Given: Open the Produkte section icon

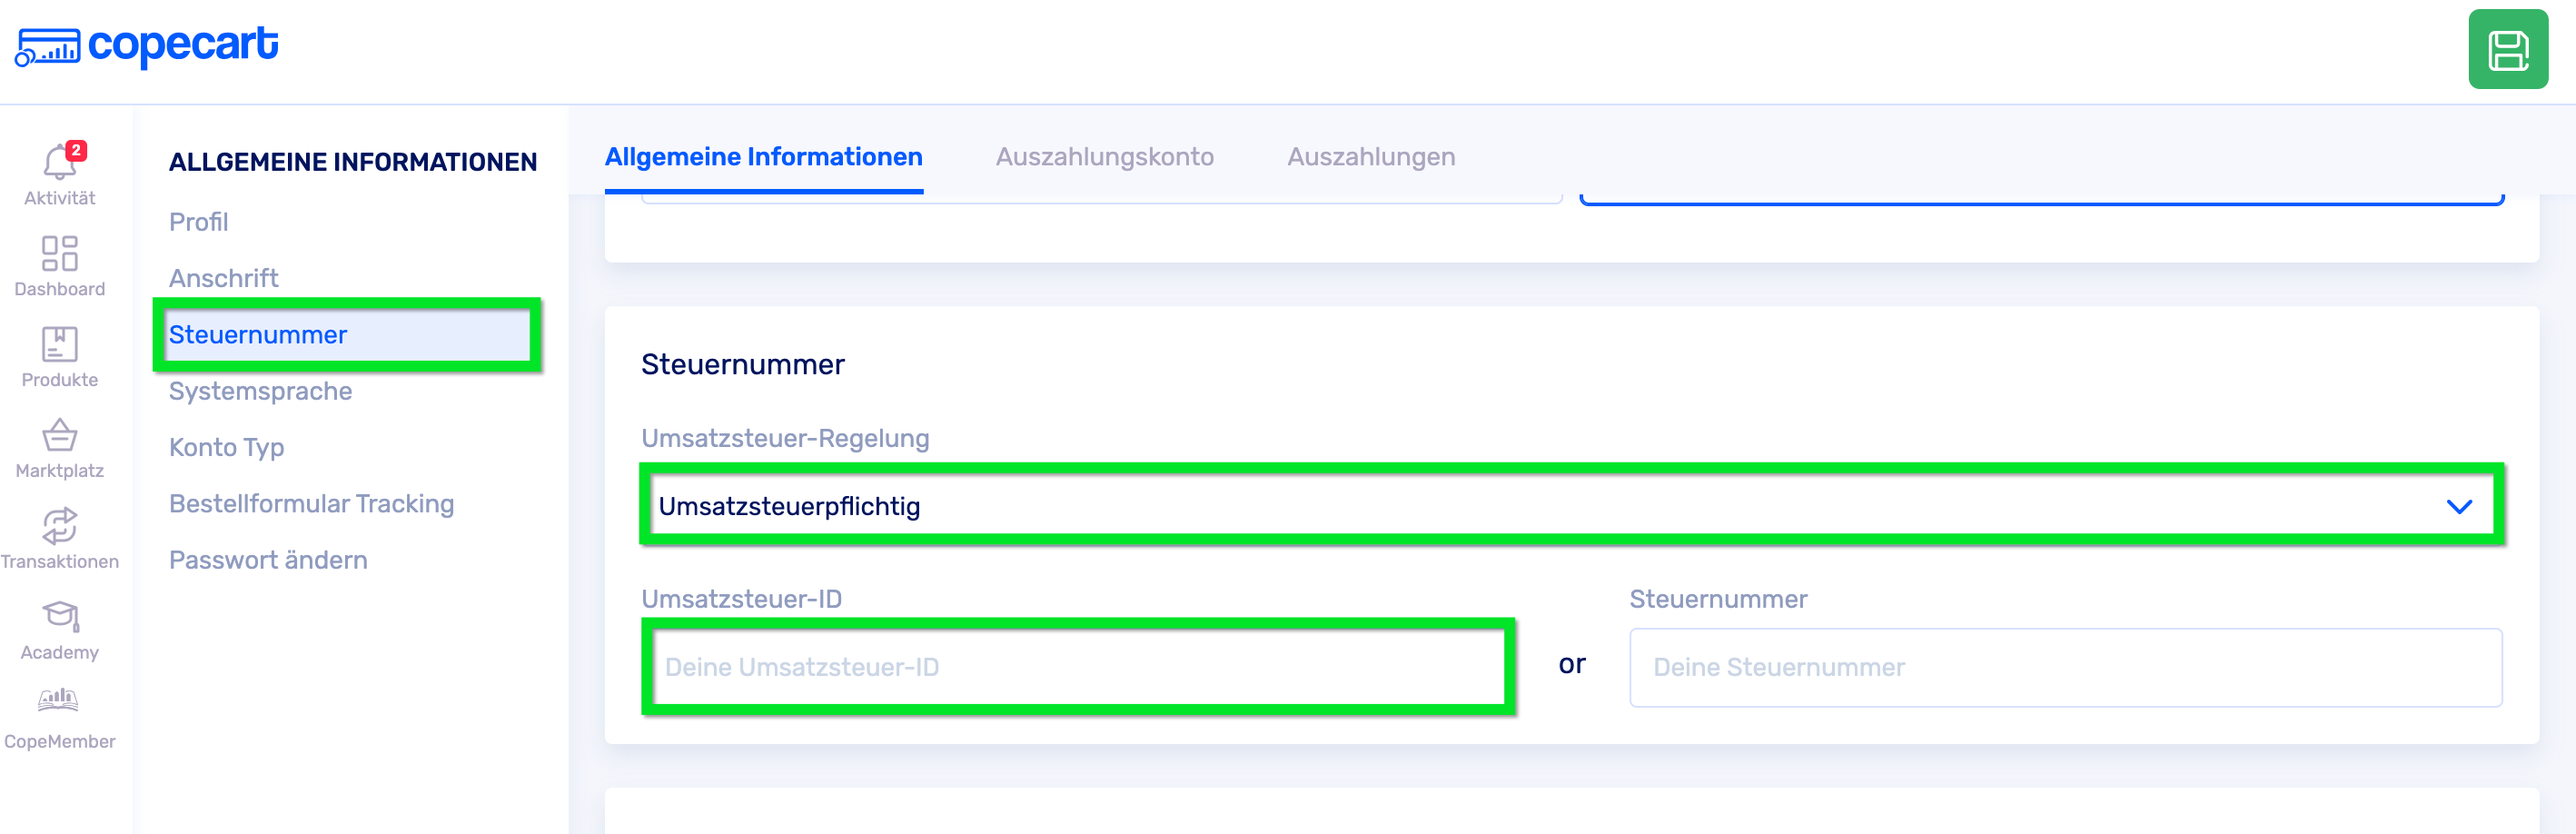Looking at the screenshot, I should point(59,345).
